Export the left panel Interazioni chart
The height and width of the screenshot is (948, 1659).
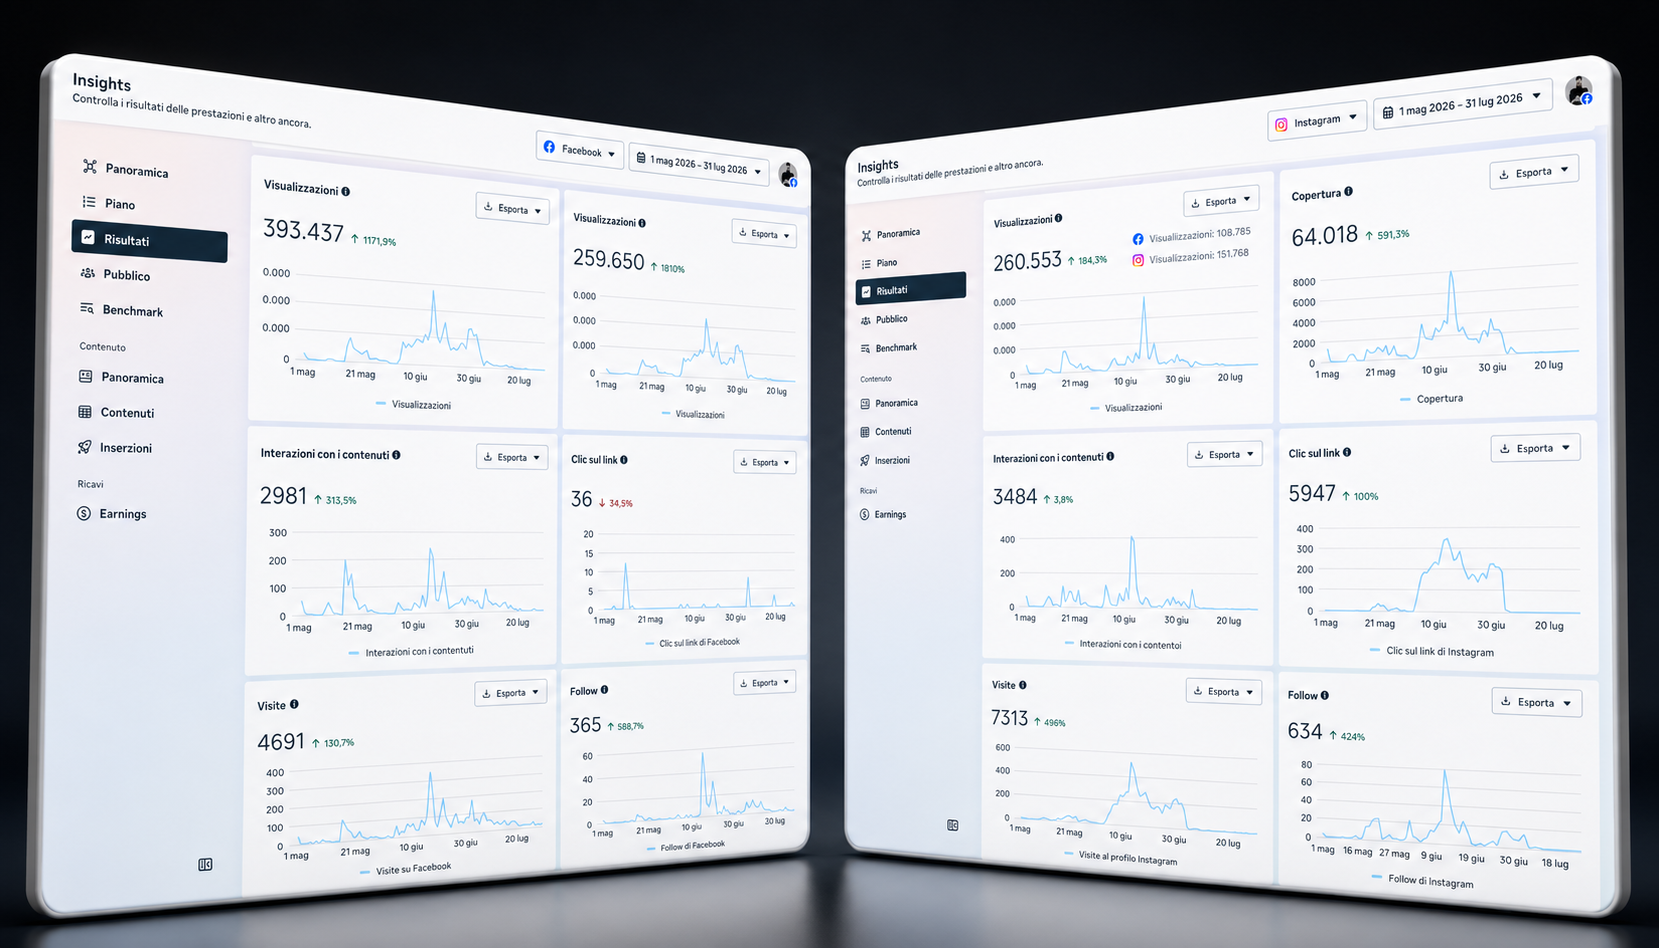[511, 457]
